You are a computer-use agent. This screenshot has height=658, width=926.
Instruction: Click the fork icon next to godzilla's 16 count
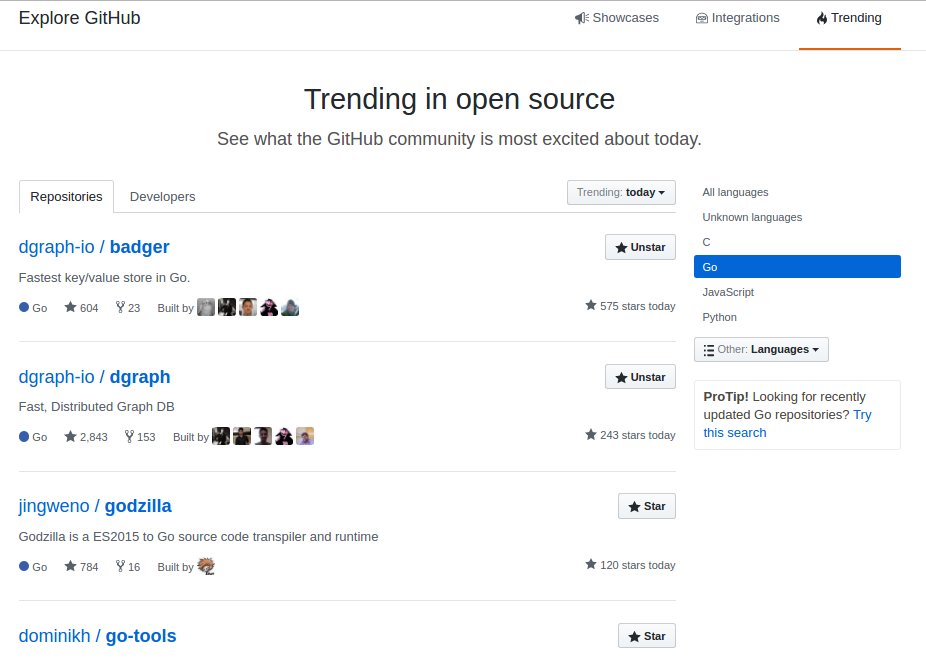(120, 566)
